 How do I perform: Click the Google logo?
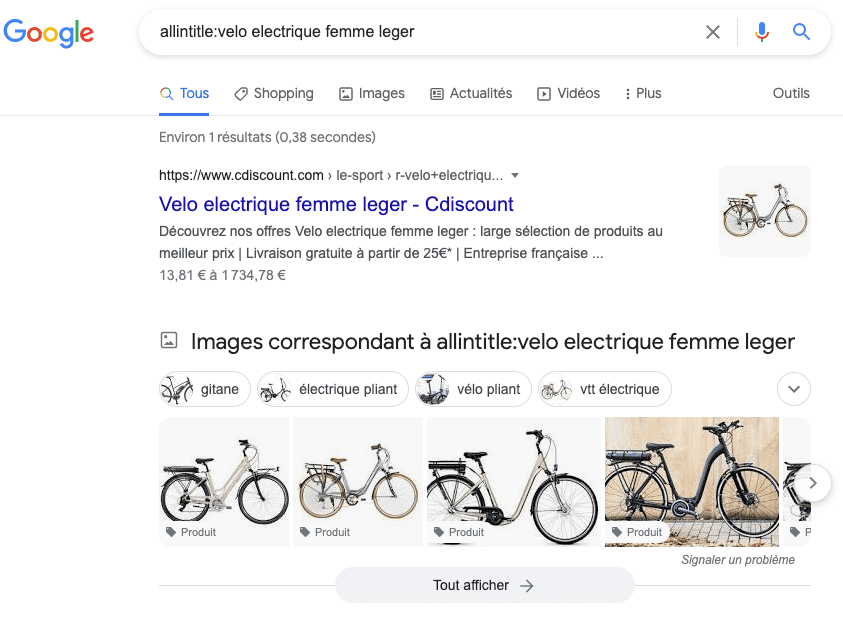click(x=49, y=32)
